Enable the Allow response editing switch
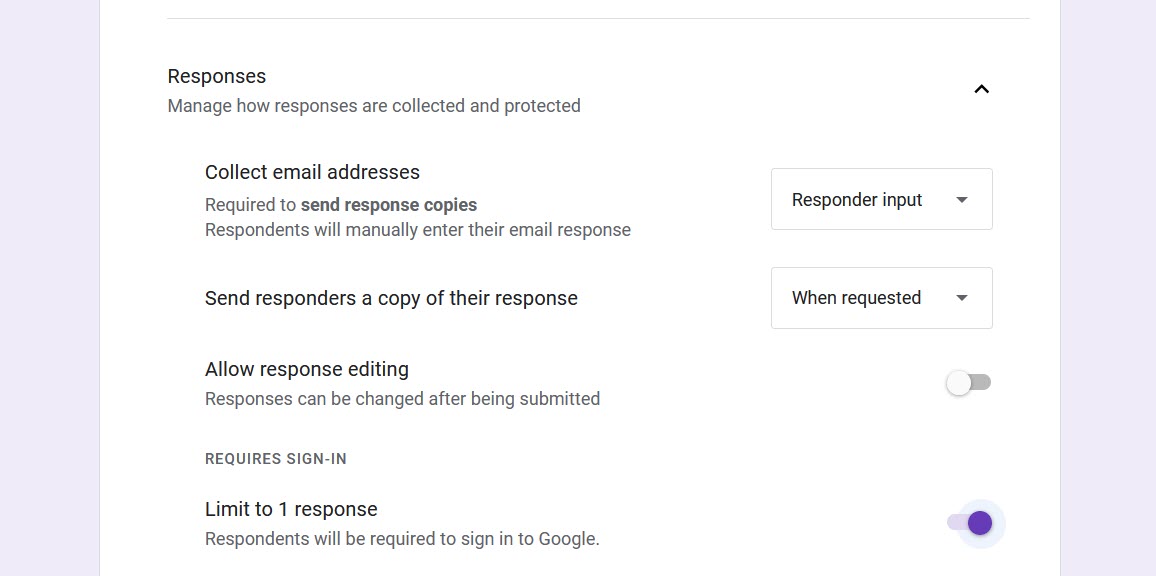1156x576 pixels. (967, 382)
